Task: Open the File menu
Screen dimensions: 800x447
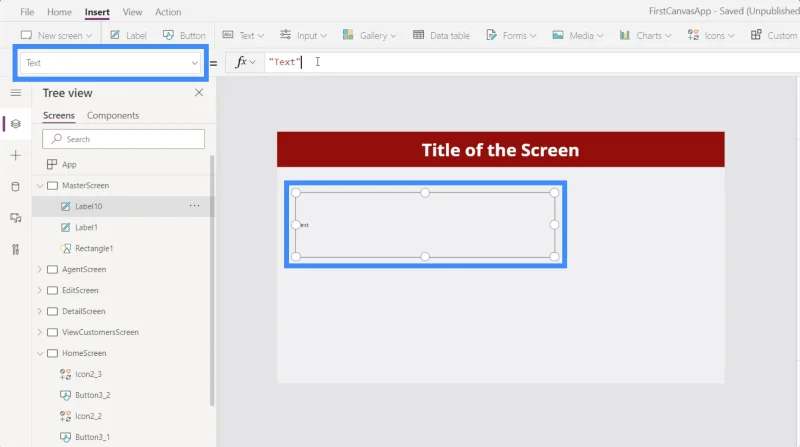Action: pyautogui.click(x=27, y=12)
